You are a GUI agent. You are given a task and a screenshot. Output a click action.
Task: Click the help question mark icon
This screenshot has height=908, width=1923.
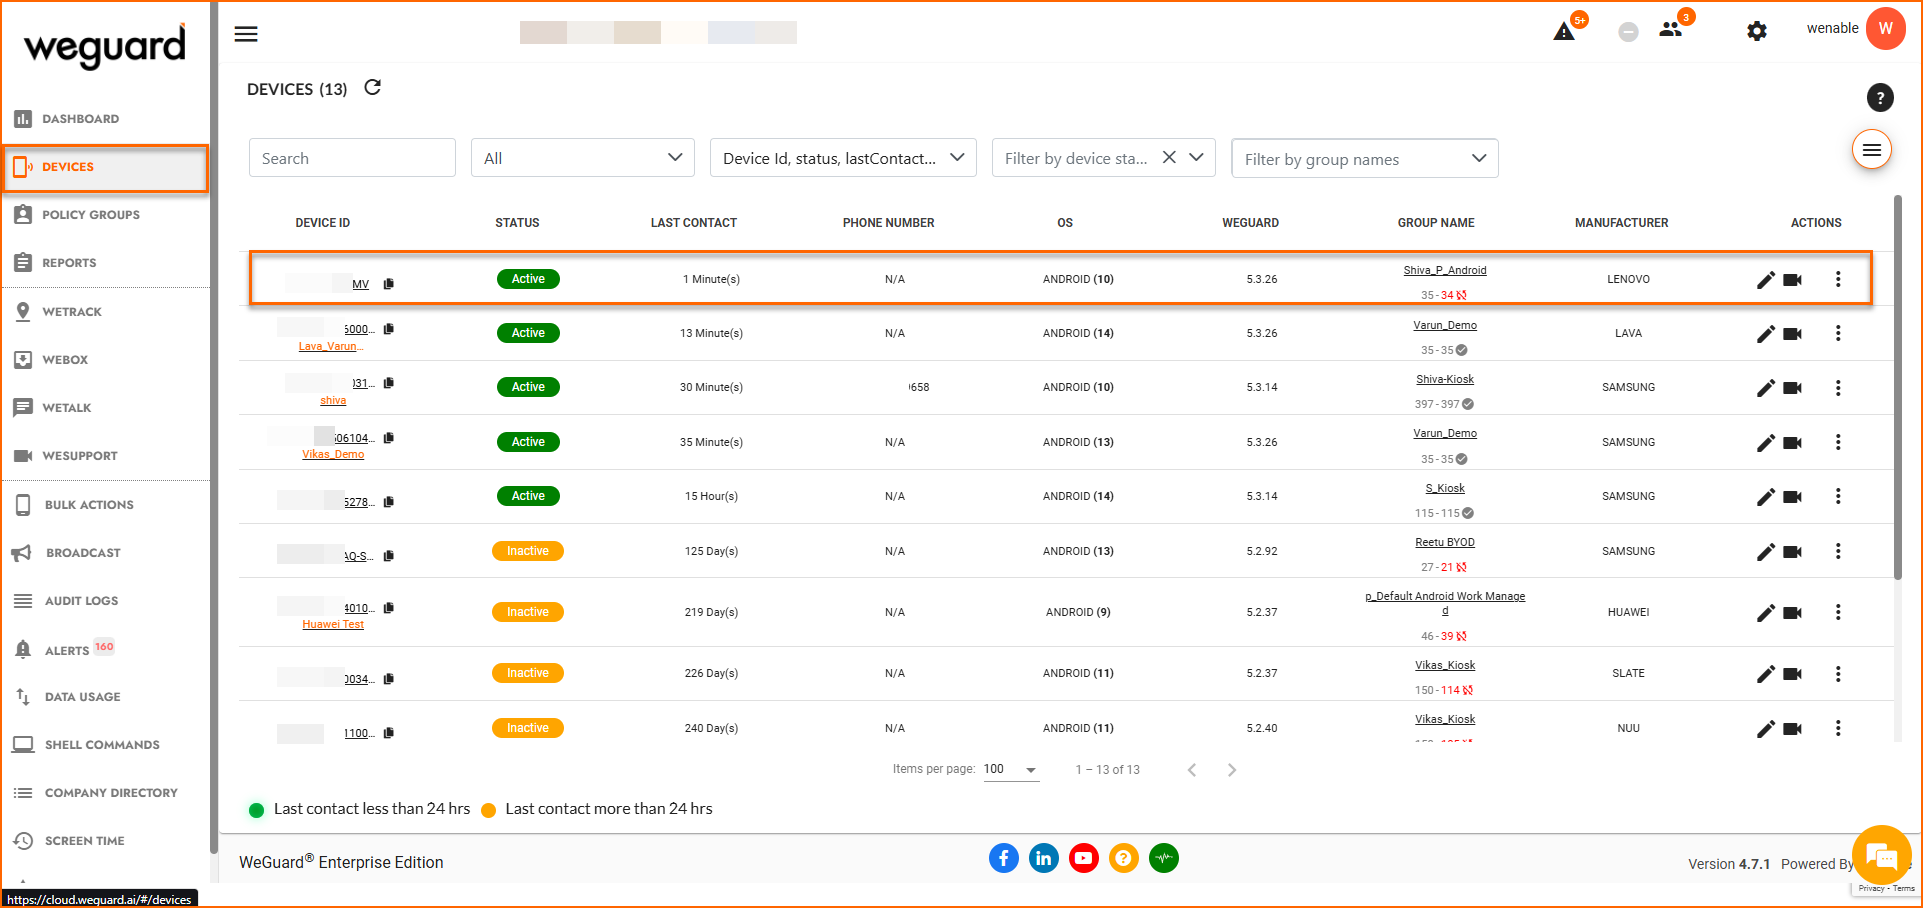[1880, 97]
